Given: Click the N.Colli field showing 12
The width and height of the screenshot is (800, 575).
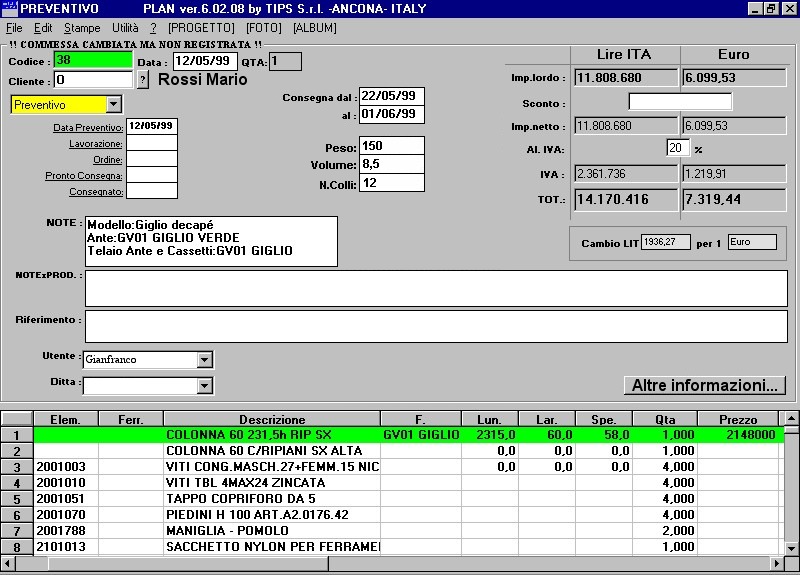Looking at the screenshot, I should (x=391, y=183).
